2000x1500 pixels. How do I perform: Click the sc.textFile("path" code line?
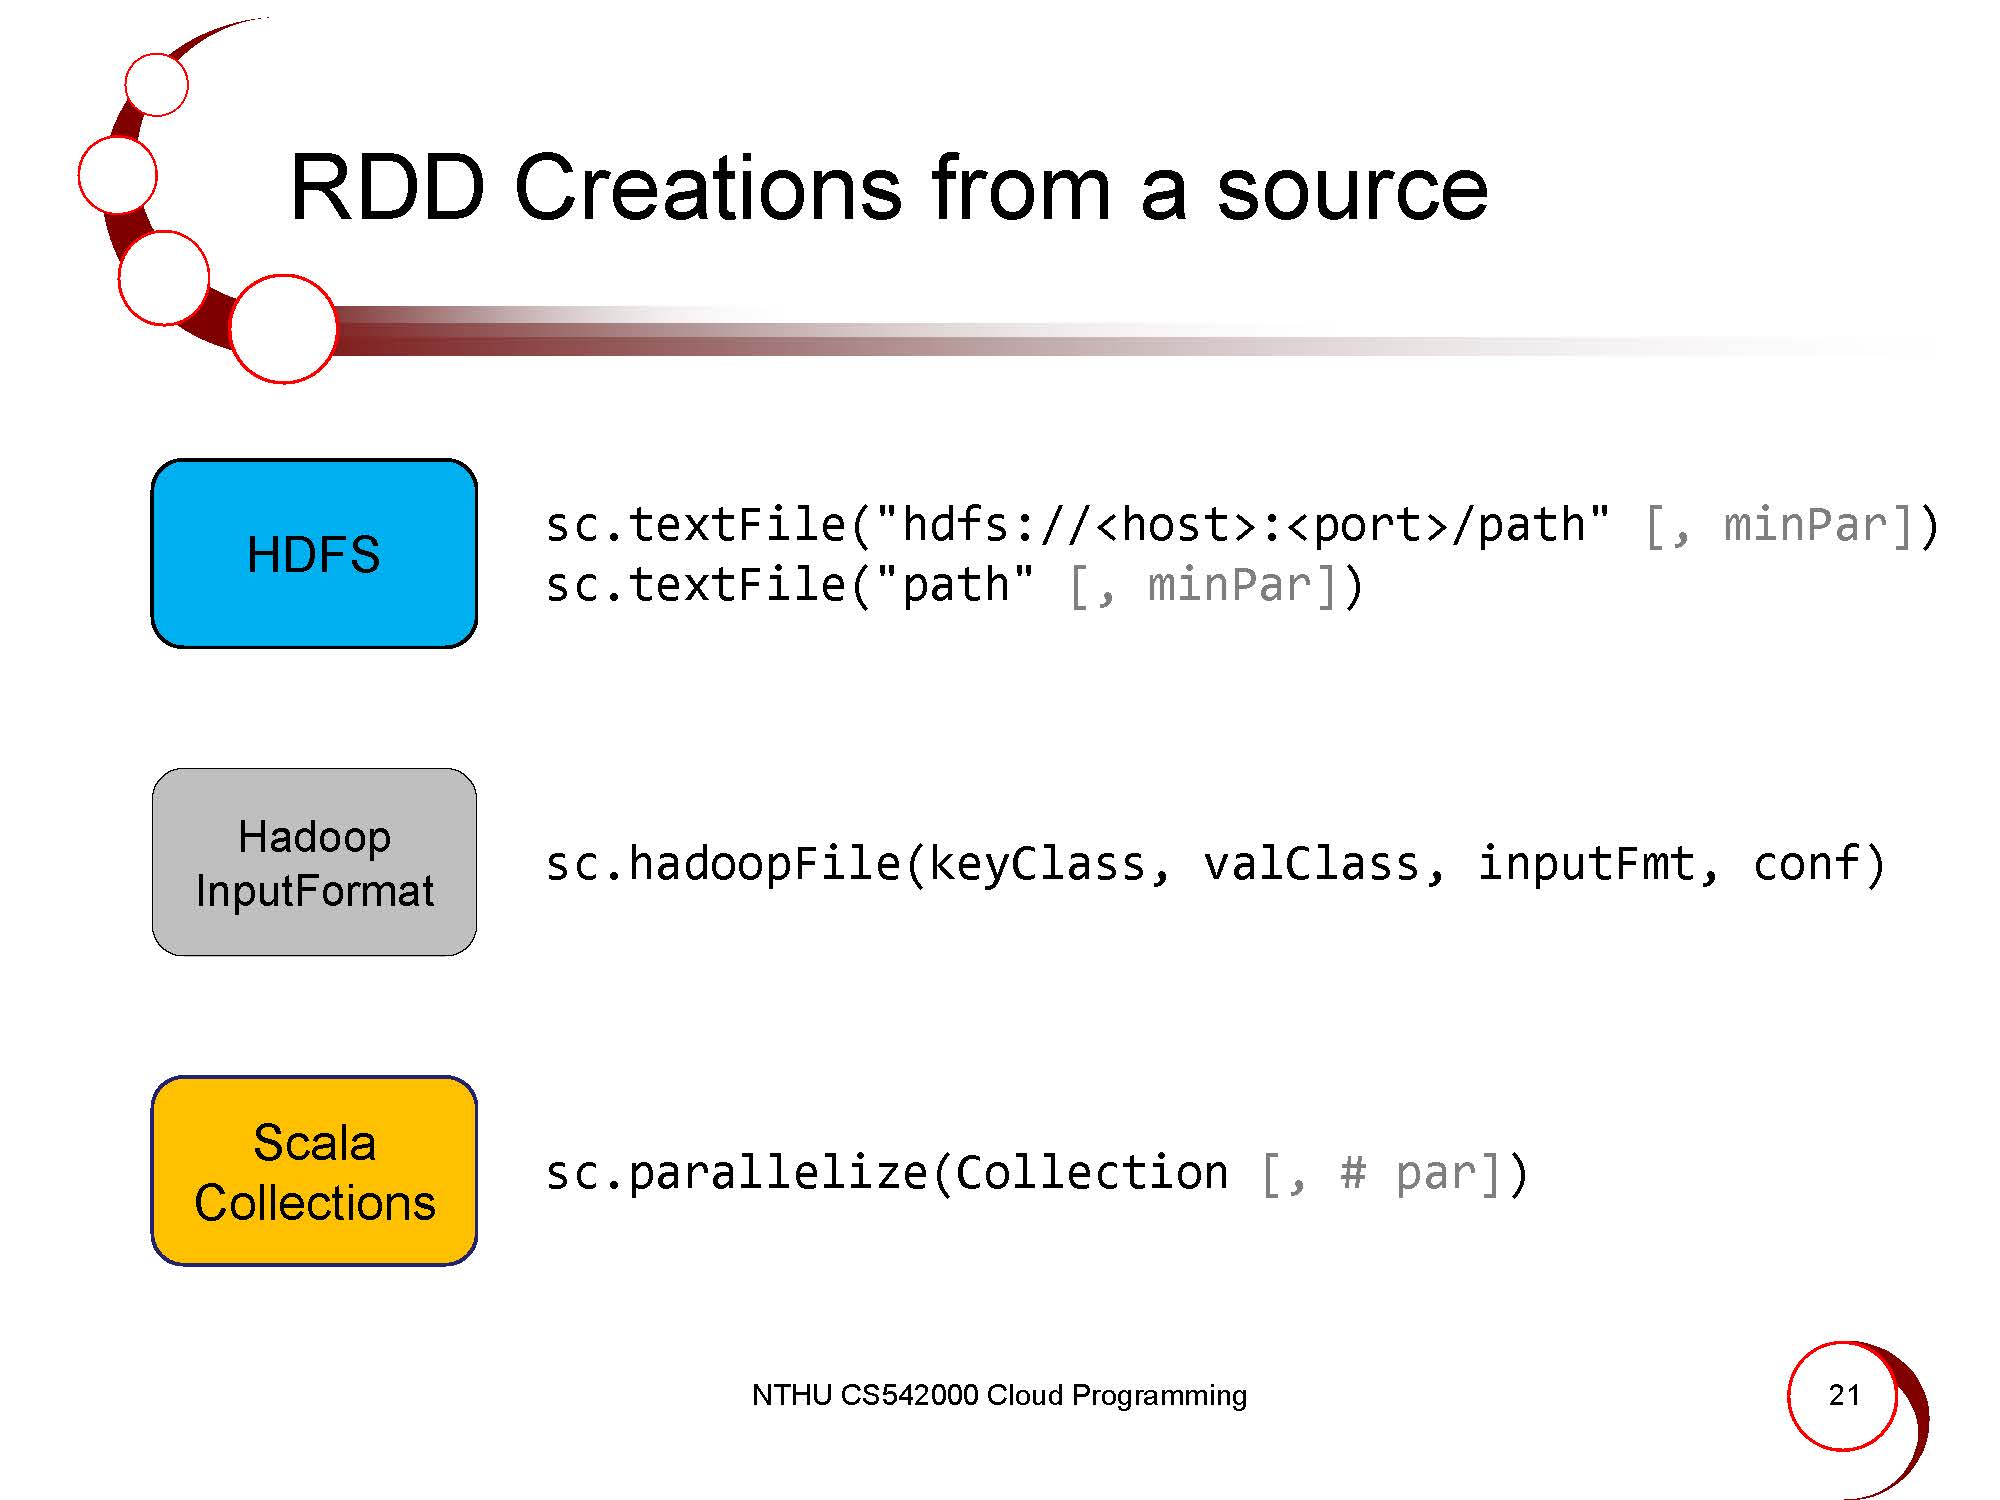tap(954, 585)
